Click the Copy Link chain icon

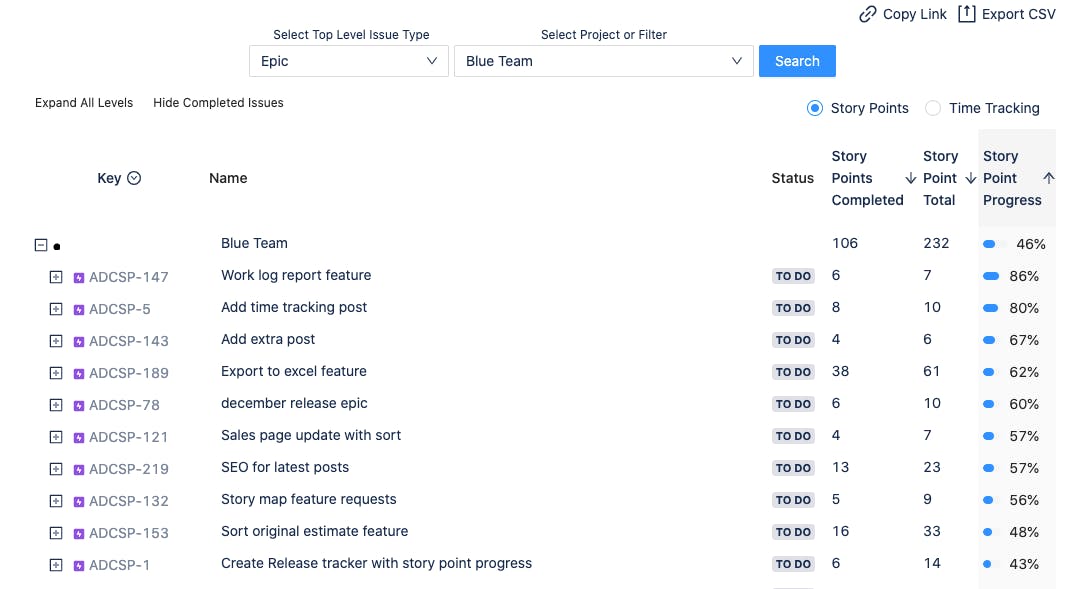coord(867,14)
